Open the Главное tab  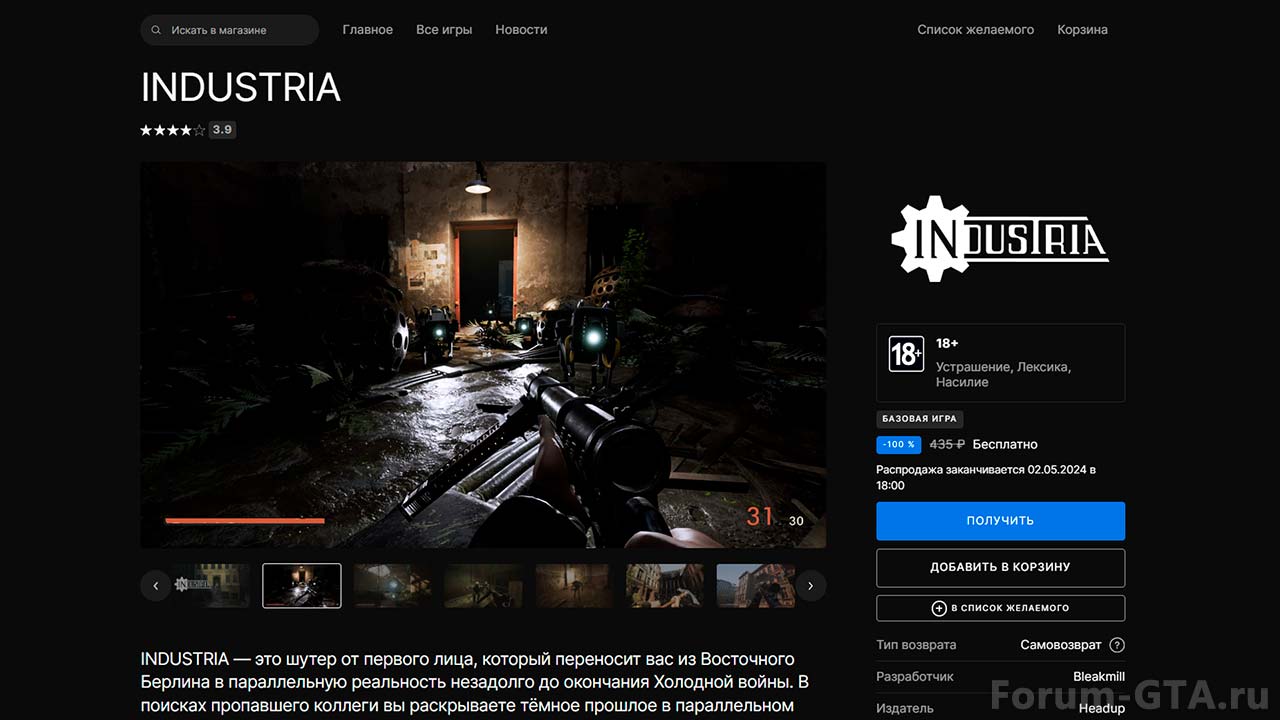[368, 30]
